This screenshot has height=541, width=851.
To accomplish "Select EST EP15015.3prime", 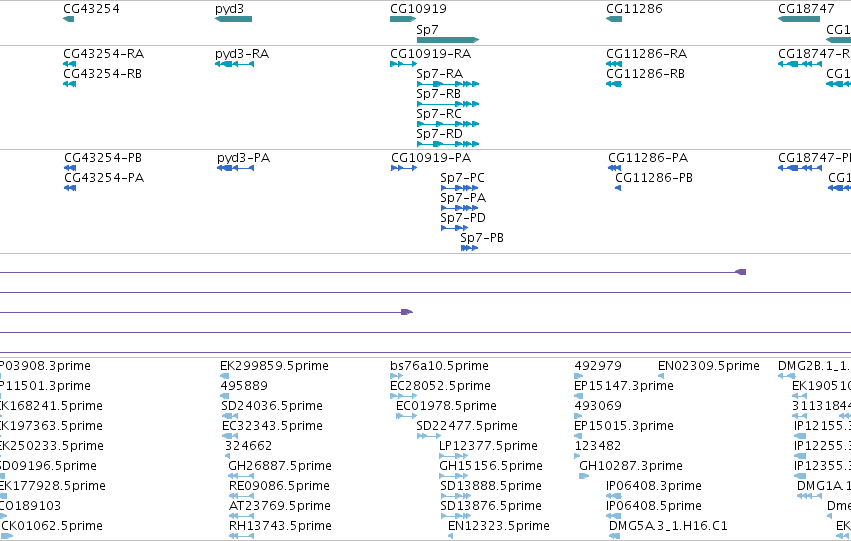I will tap(578, 436).
